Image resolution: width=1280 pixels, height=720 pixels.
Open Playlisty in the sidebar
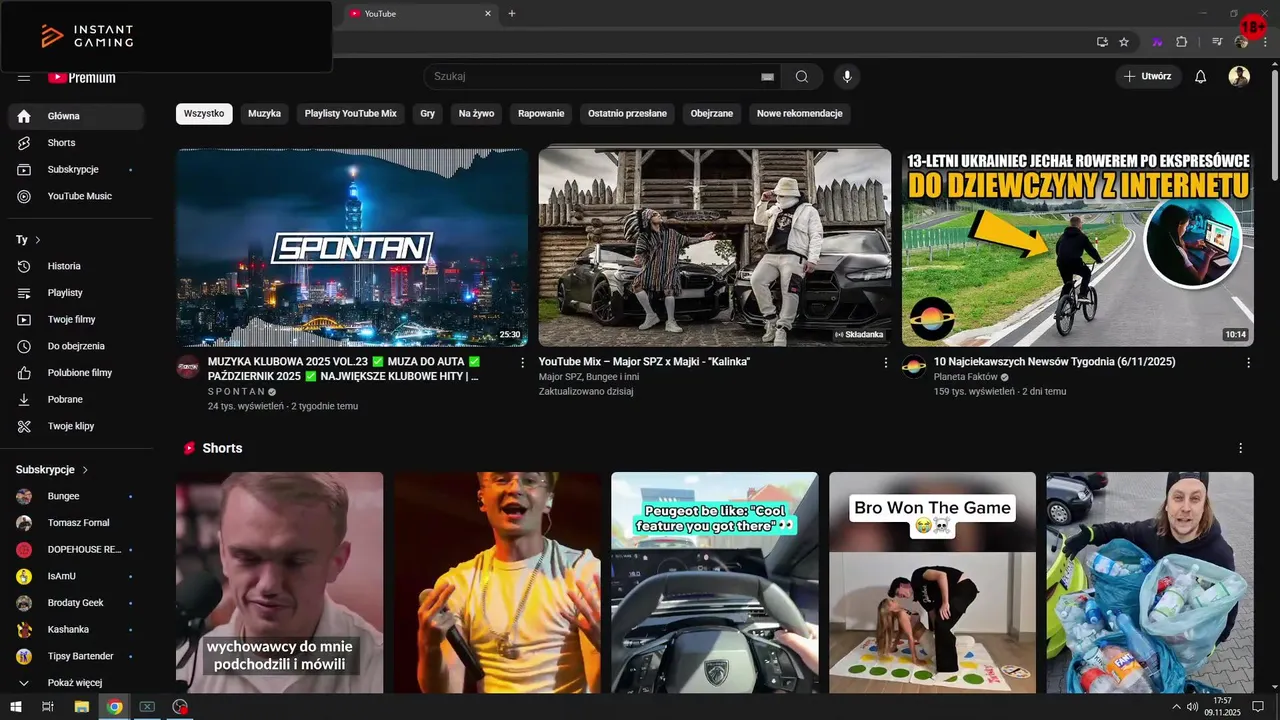(76, 293)
